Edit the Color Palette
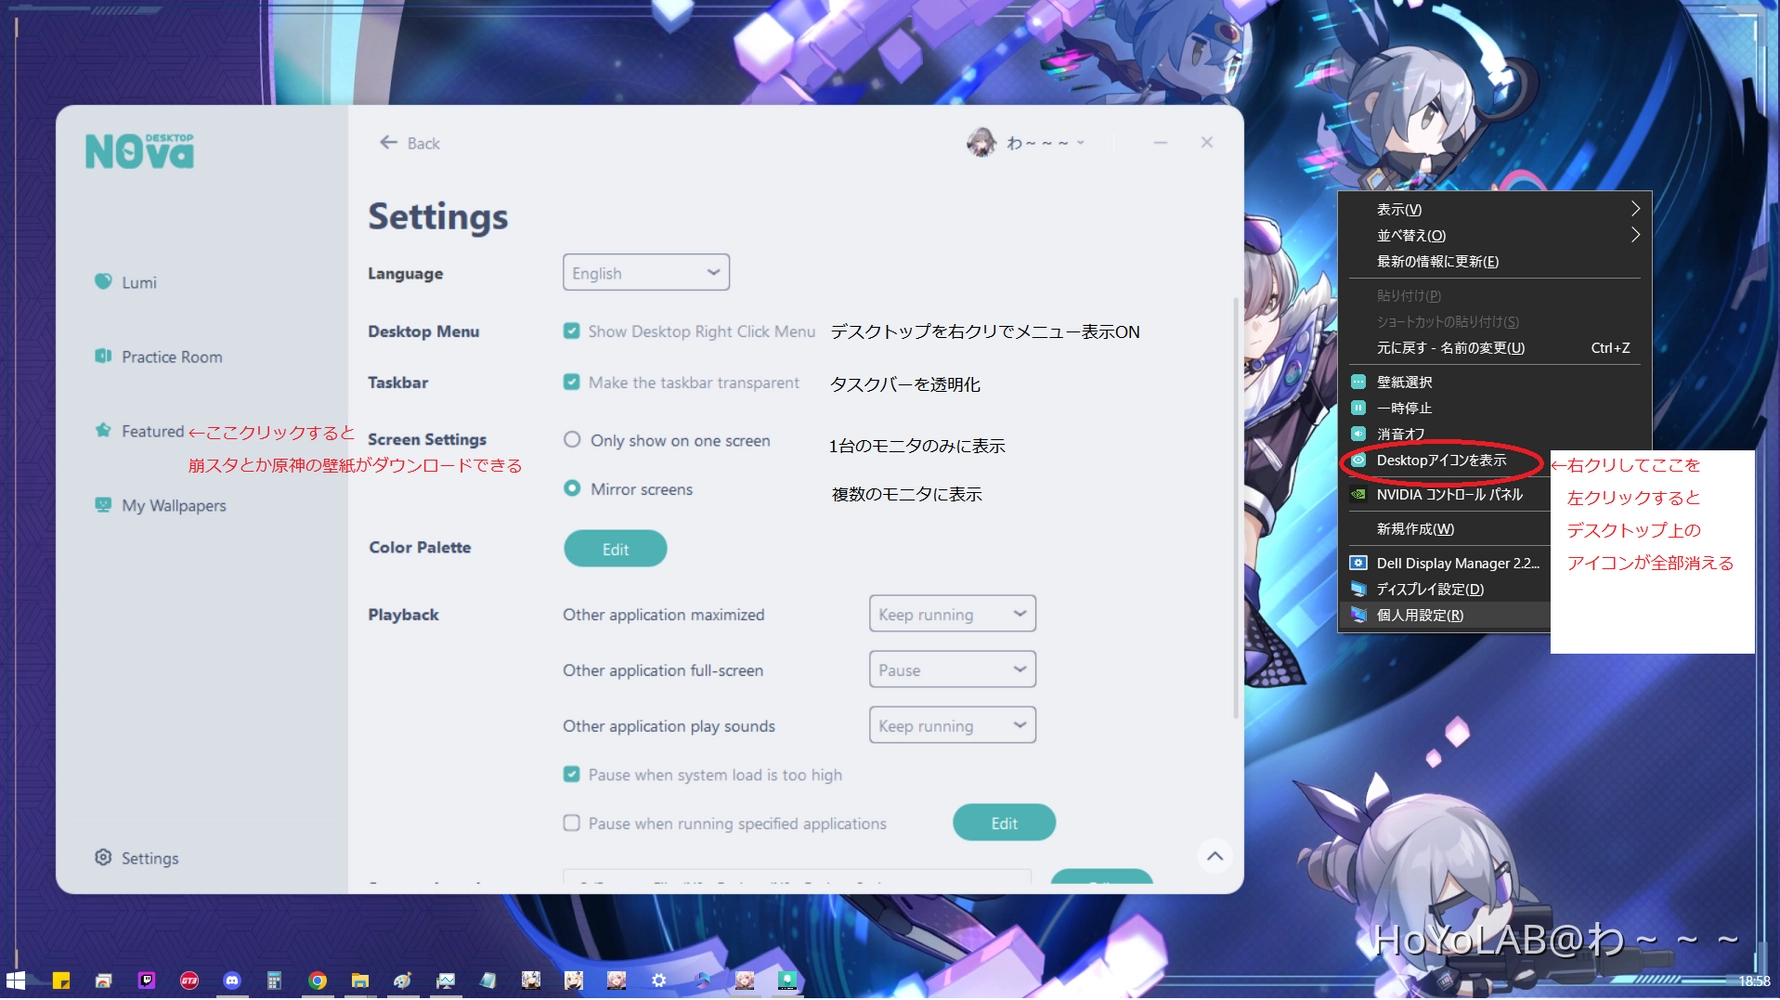The image size is (1780, 1000). pos(614,548)
